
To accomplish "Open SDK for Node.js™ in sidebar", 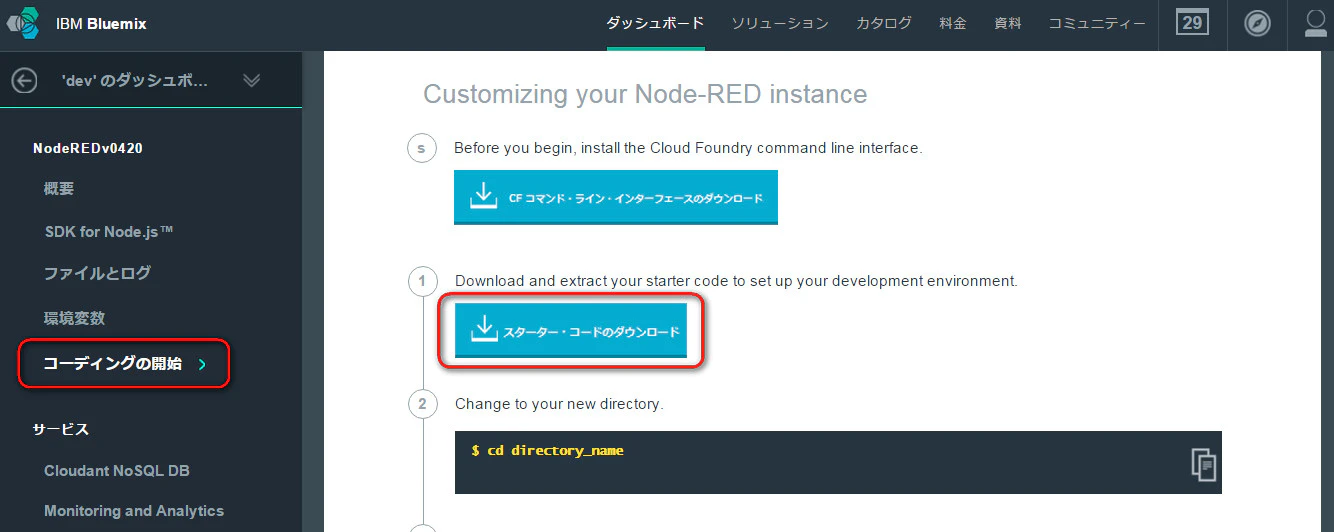I will point(110,231).
